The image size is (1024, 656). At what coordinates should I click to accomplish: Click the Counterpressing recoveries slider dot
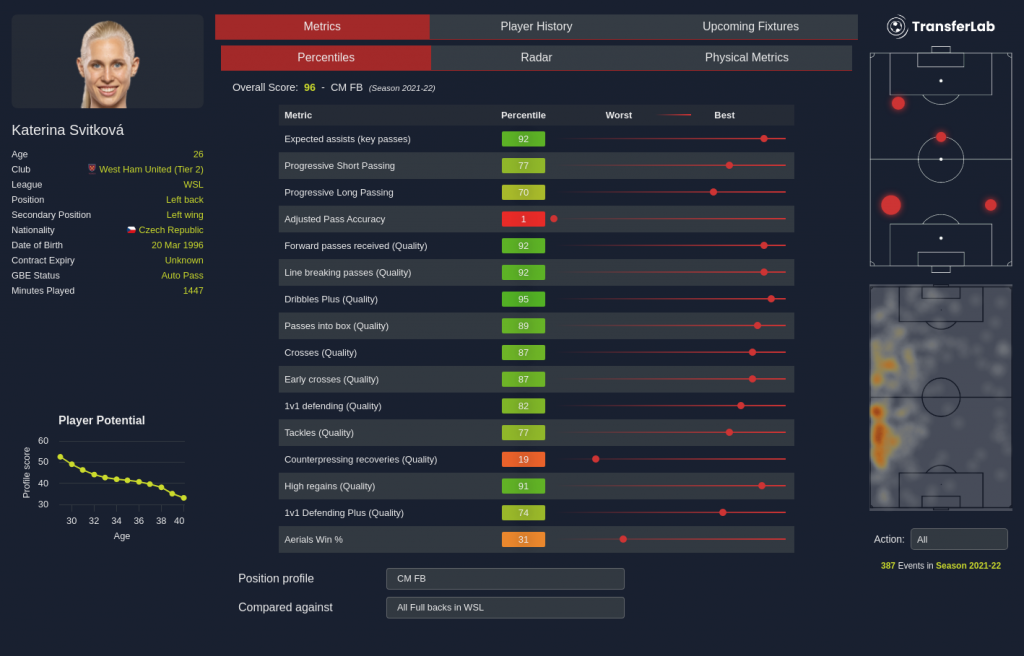tap(596, 459)
